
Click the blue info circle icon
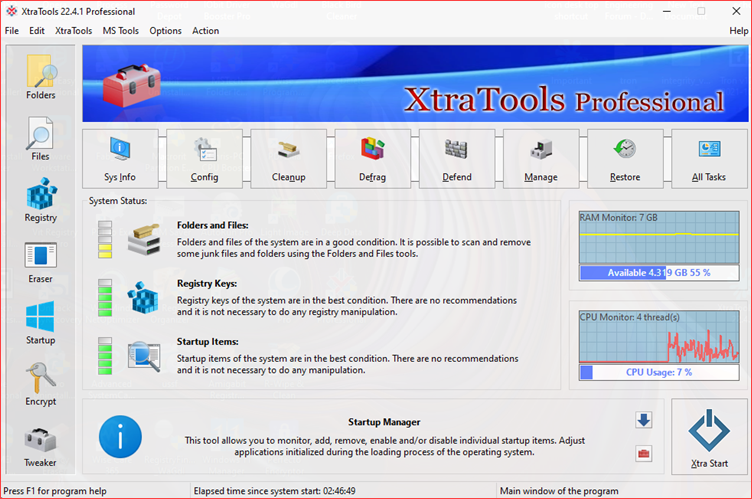[120, 437]
